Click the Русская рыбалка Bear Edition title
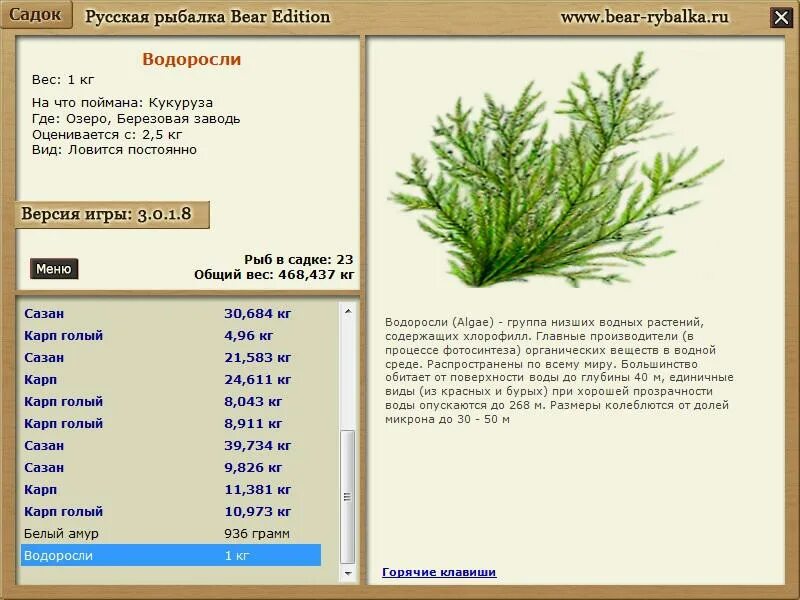 [207, 17]
